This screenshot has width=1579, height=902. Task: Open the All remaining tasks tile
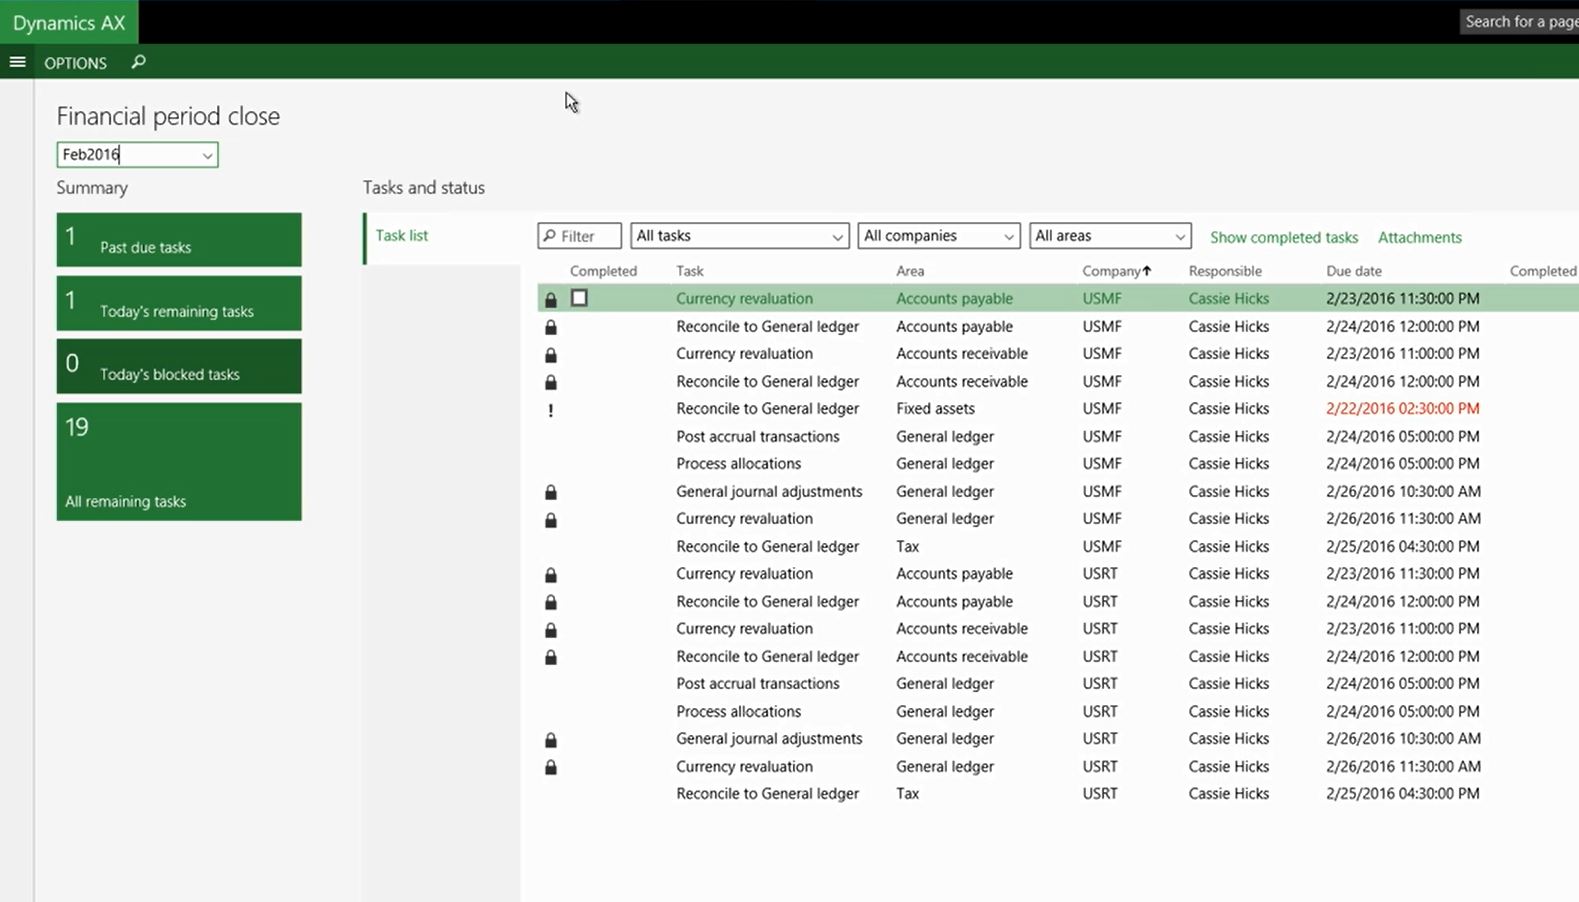tap(179, 461)
